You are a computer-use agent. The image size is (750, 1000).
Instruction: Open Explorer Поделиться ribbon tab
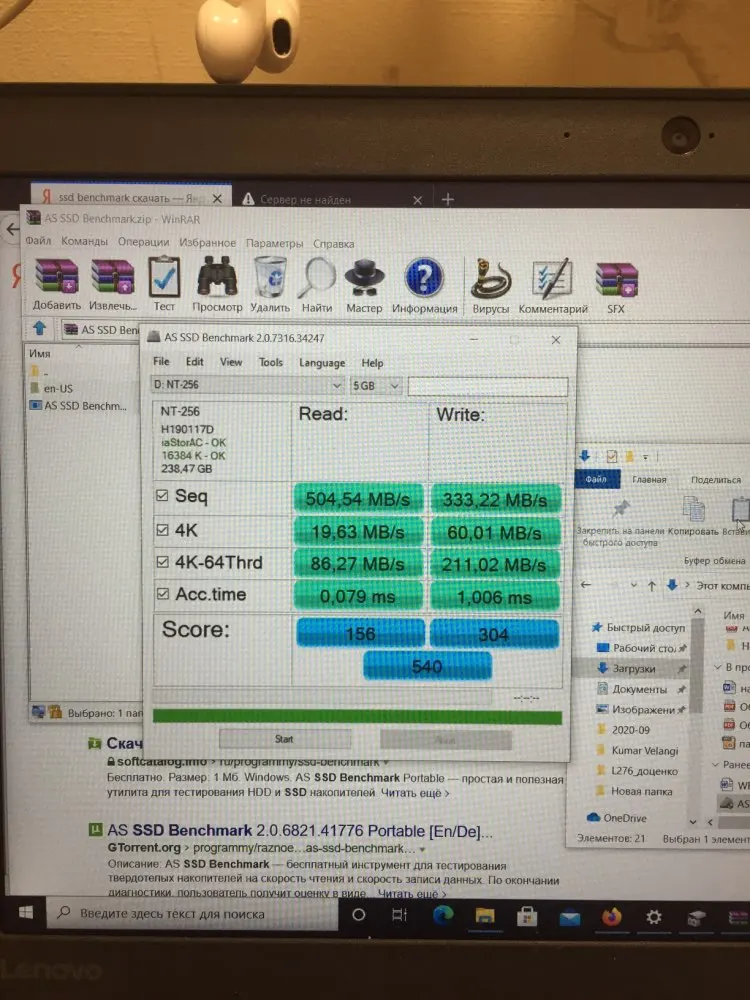(716, 480)
